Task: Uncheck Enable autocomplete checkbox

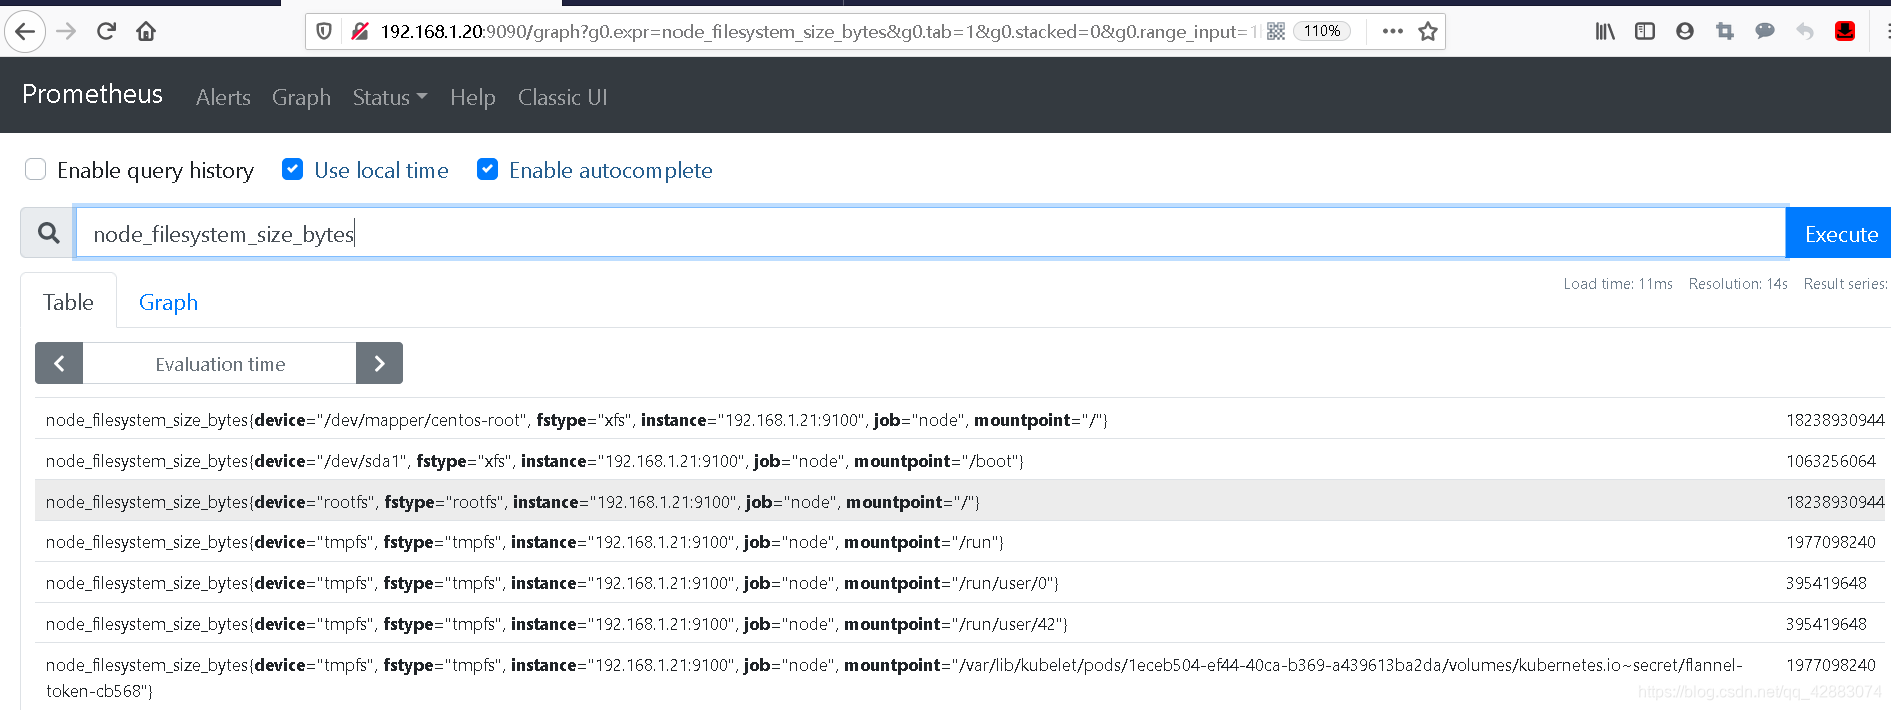Action: coord(487,169)
